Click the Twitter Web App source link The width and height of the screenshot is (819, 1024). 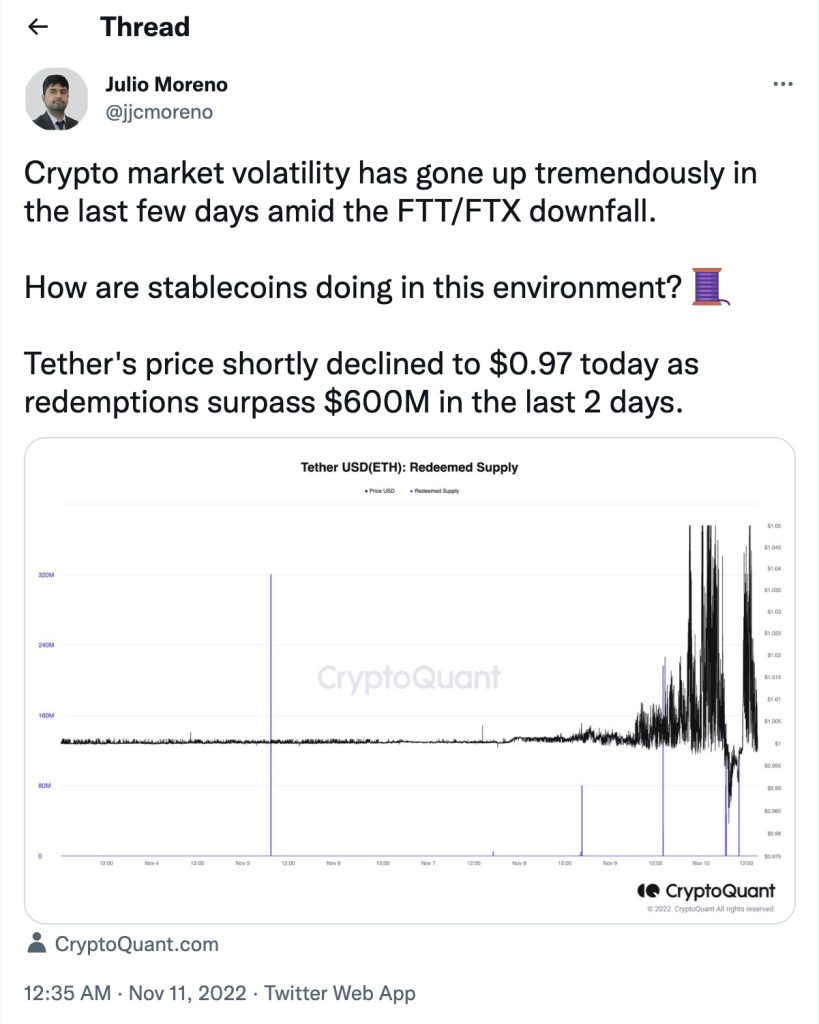(x=340, y=993)
